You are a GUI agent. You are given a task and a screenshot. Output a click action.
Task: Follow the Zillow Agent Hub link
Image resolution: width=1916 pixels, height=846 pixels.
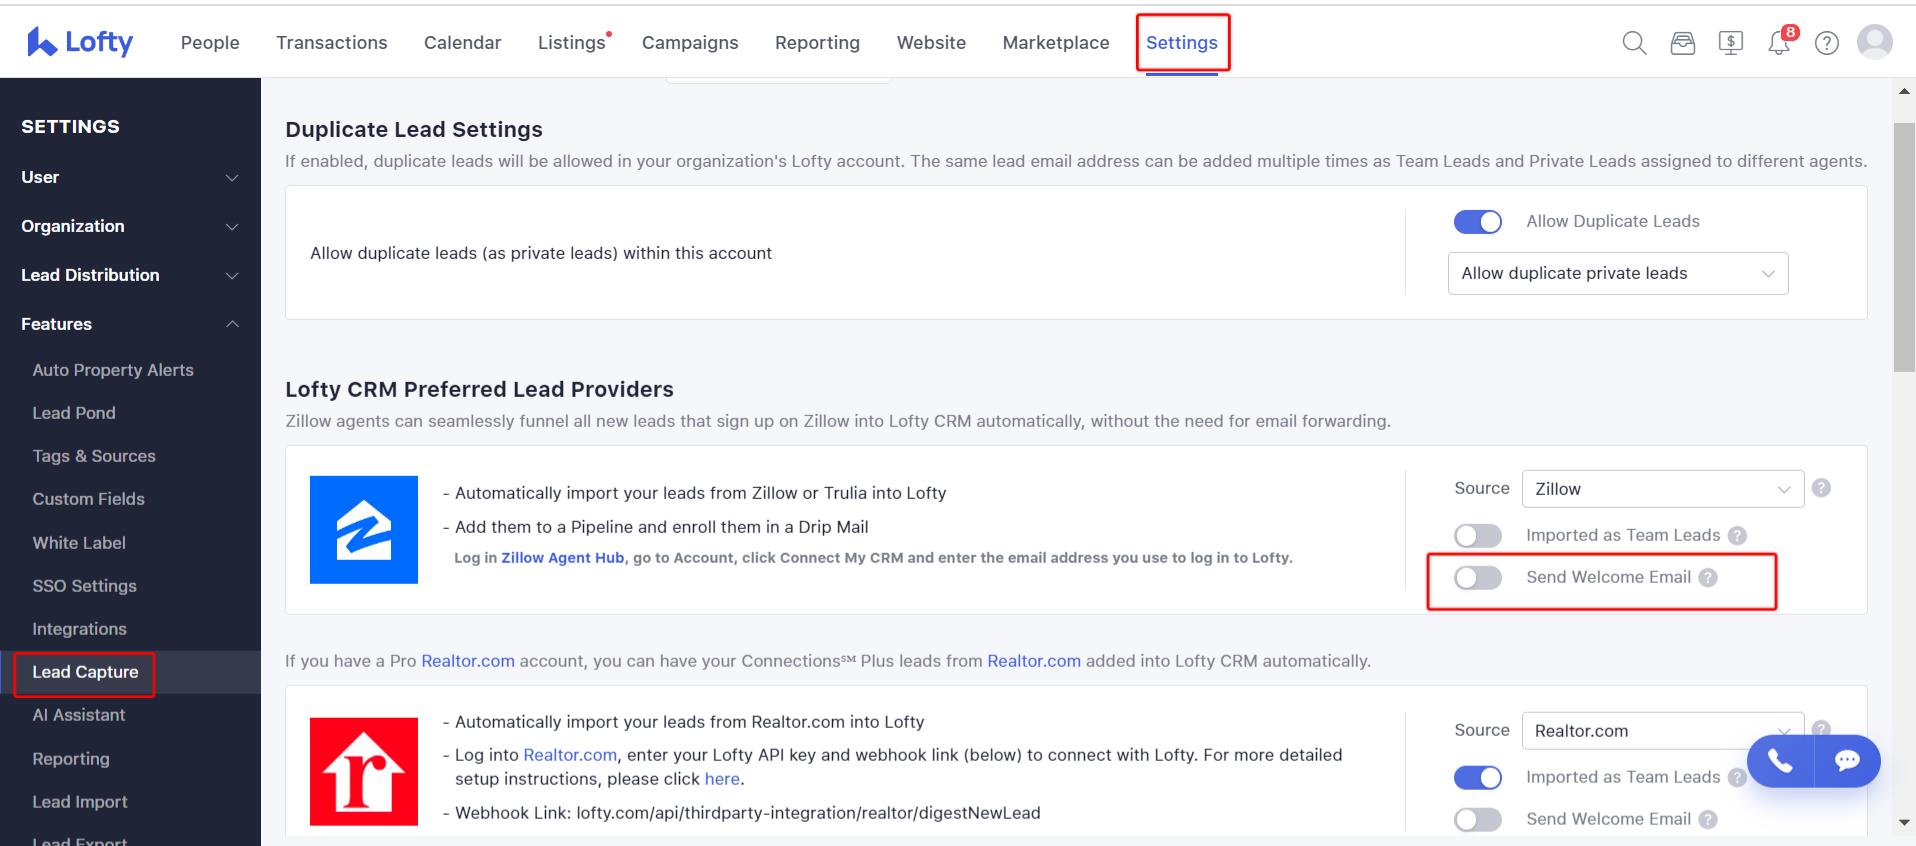563,558
